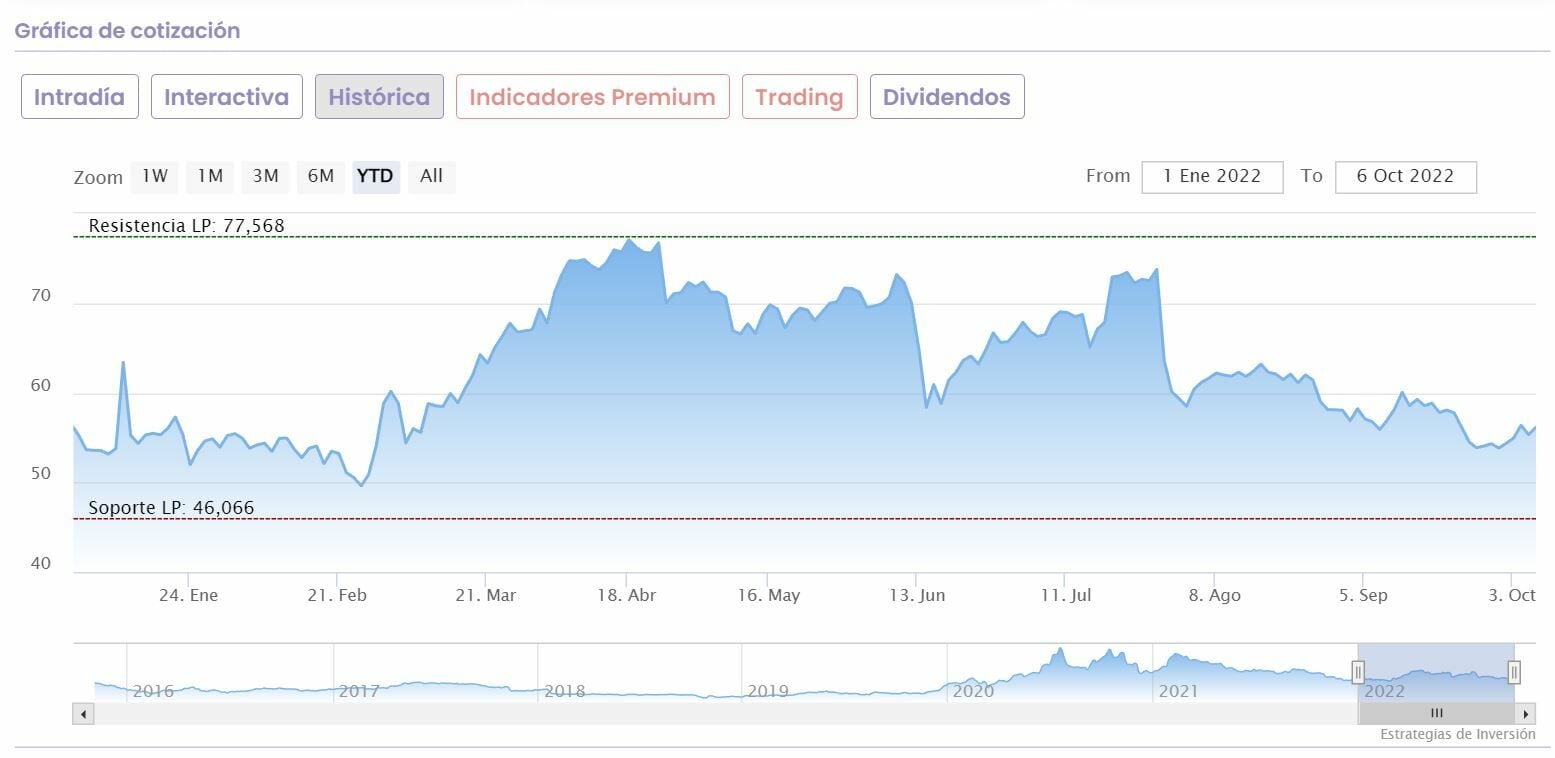Click the right navigator range handle
Image resolution: width=1555 pixels, height=758 pixels.
point(1514,672)
